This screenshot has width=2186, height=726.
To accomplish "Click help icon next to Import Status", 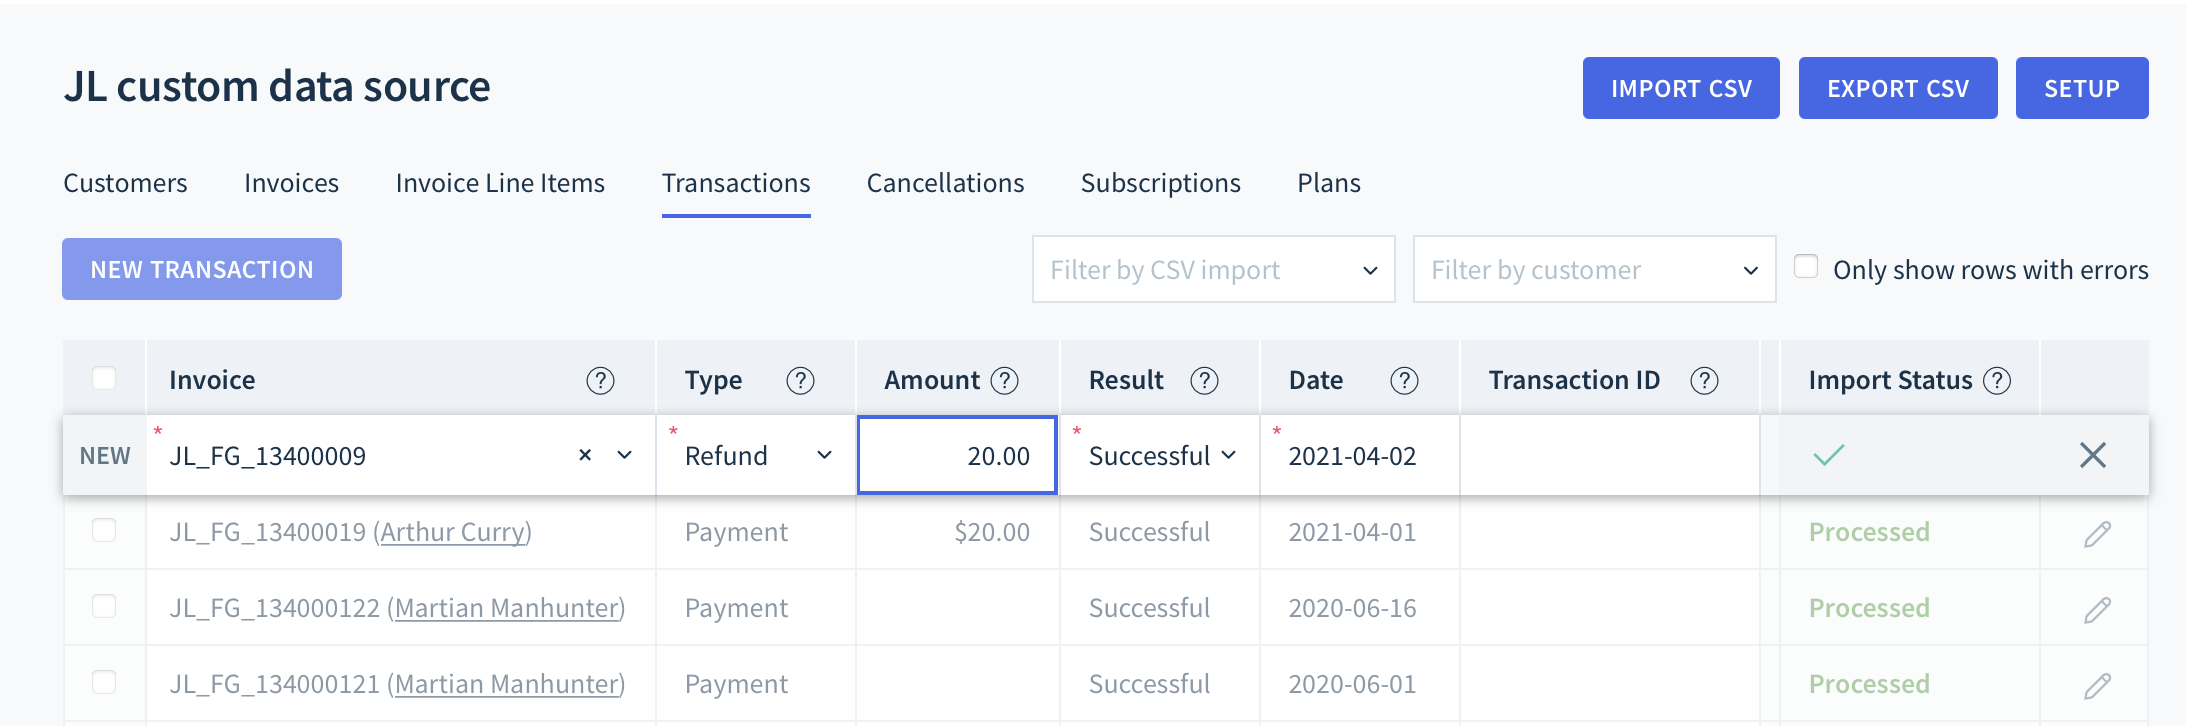I will point(1997,381).
